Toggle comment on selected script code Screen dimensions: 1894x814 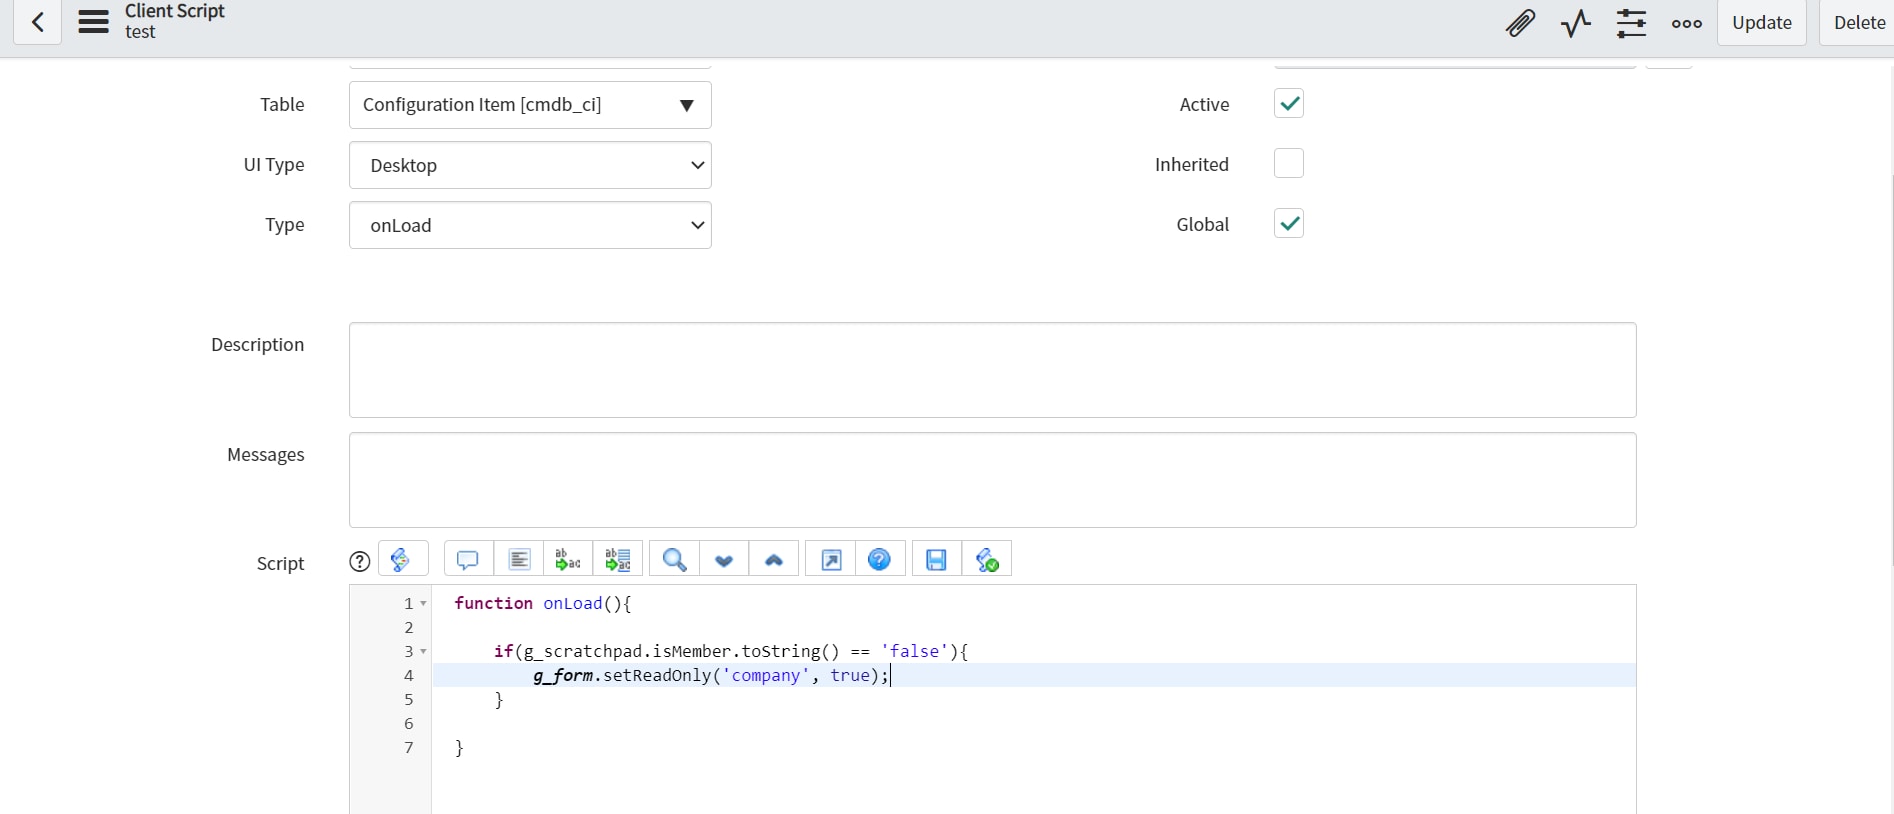click(x=468, y=559)
